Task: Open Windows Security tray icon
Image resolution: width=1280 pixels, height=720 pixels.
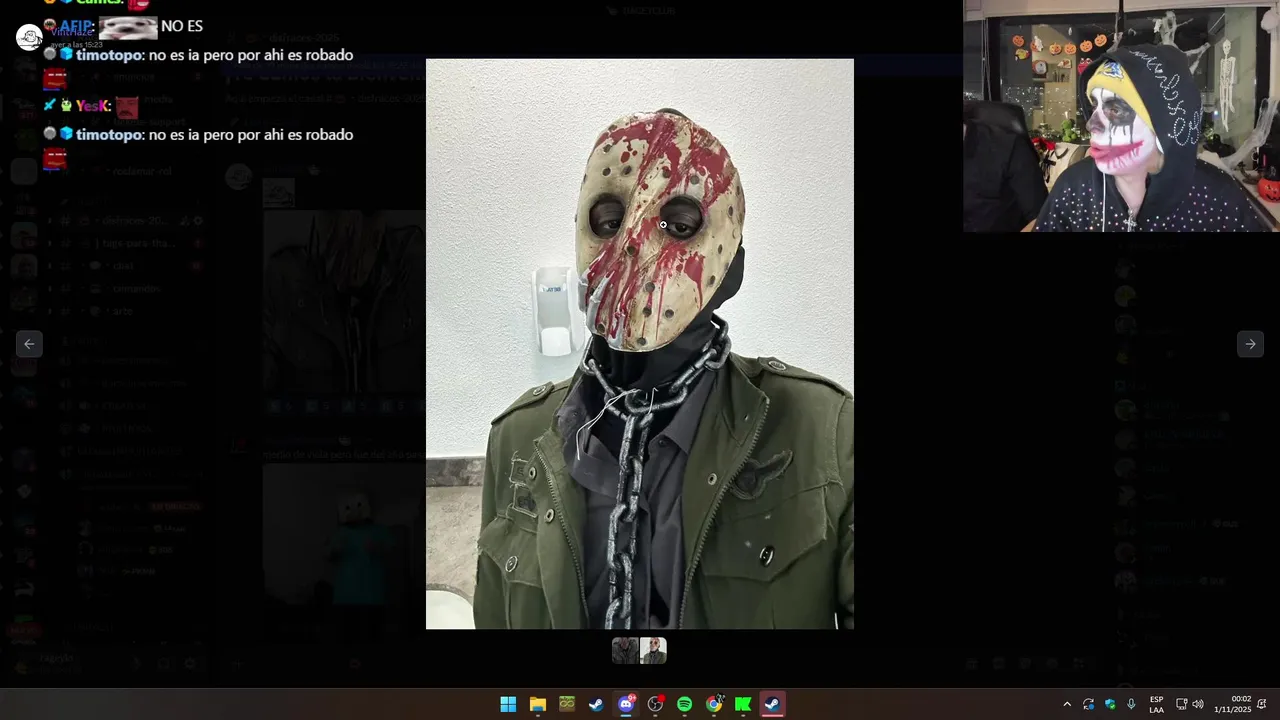Action: [x=1110, y=704]
